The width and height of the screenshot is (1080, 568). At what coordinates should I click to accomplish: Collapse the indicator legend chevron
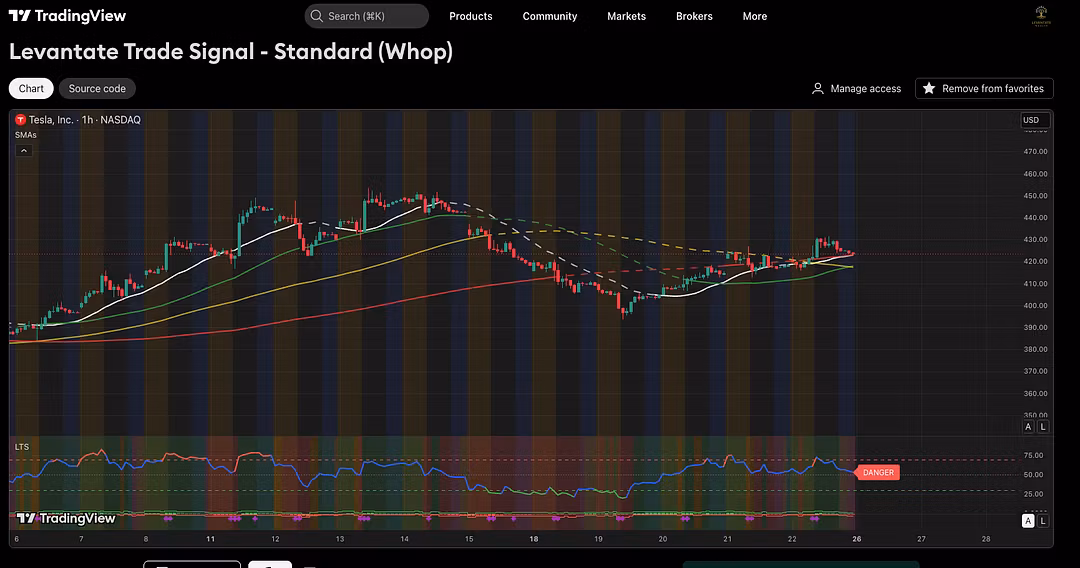tap(23, 150)
